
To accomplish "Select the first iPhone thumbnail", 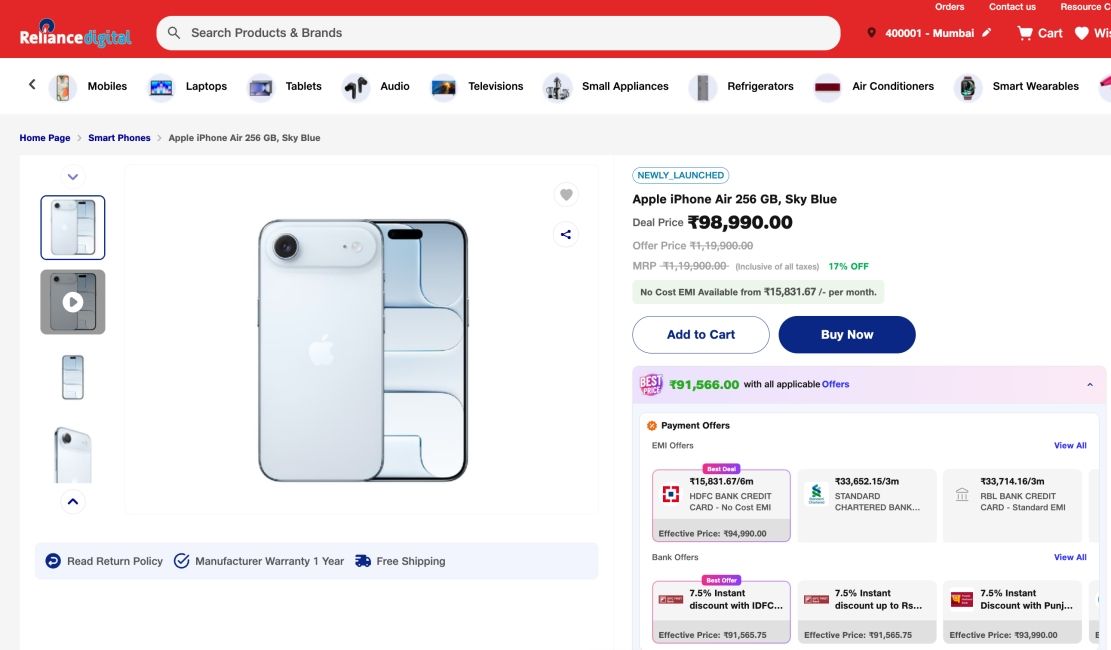I will click(73, 228).
